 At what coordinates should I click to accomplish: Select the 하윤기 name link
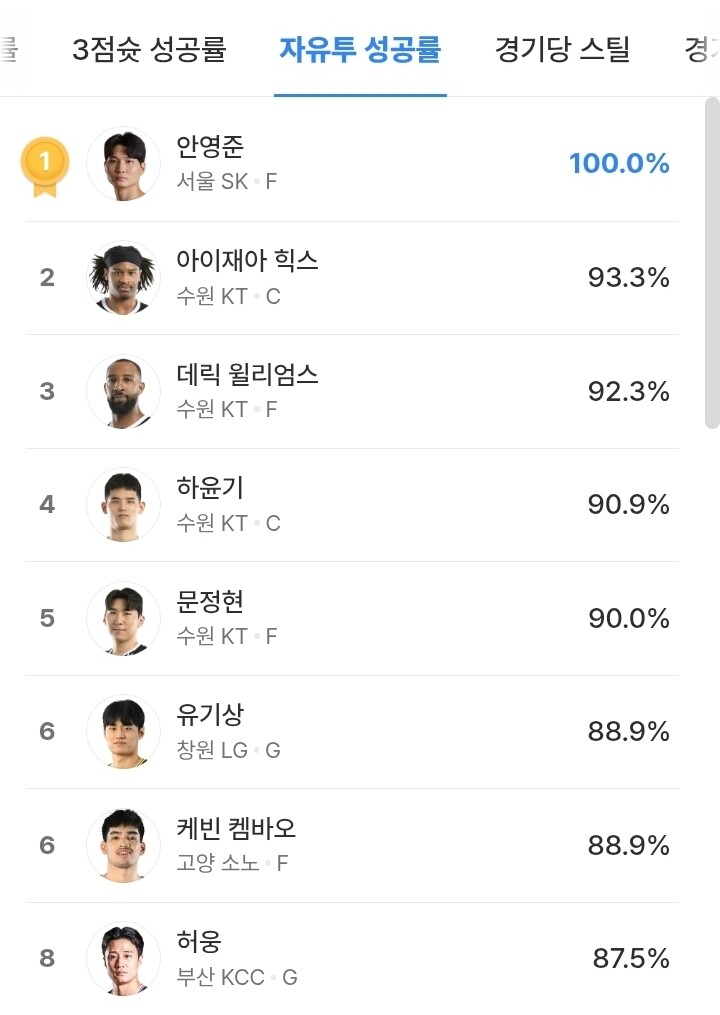coord(210,488)
